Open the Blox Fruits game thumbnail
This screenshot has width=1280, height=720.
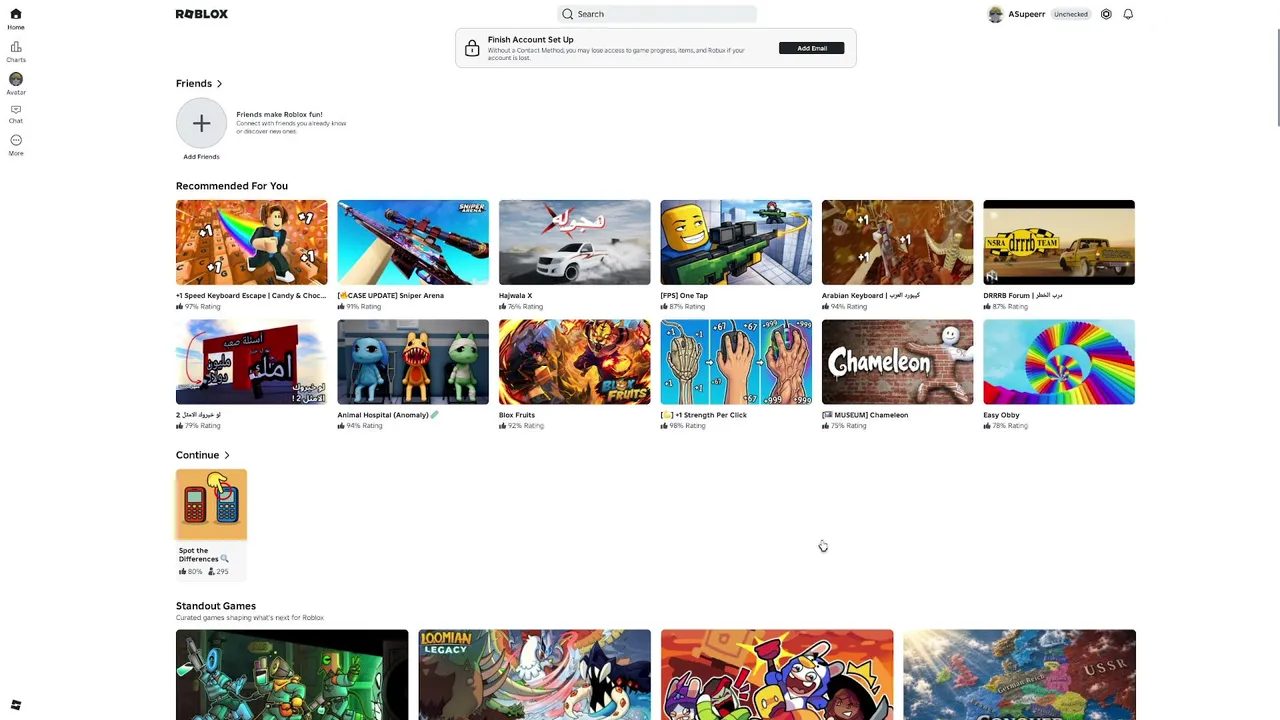click(x=575, y=362)
